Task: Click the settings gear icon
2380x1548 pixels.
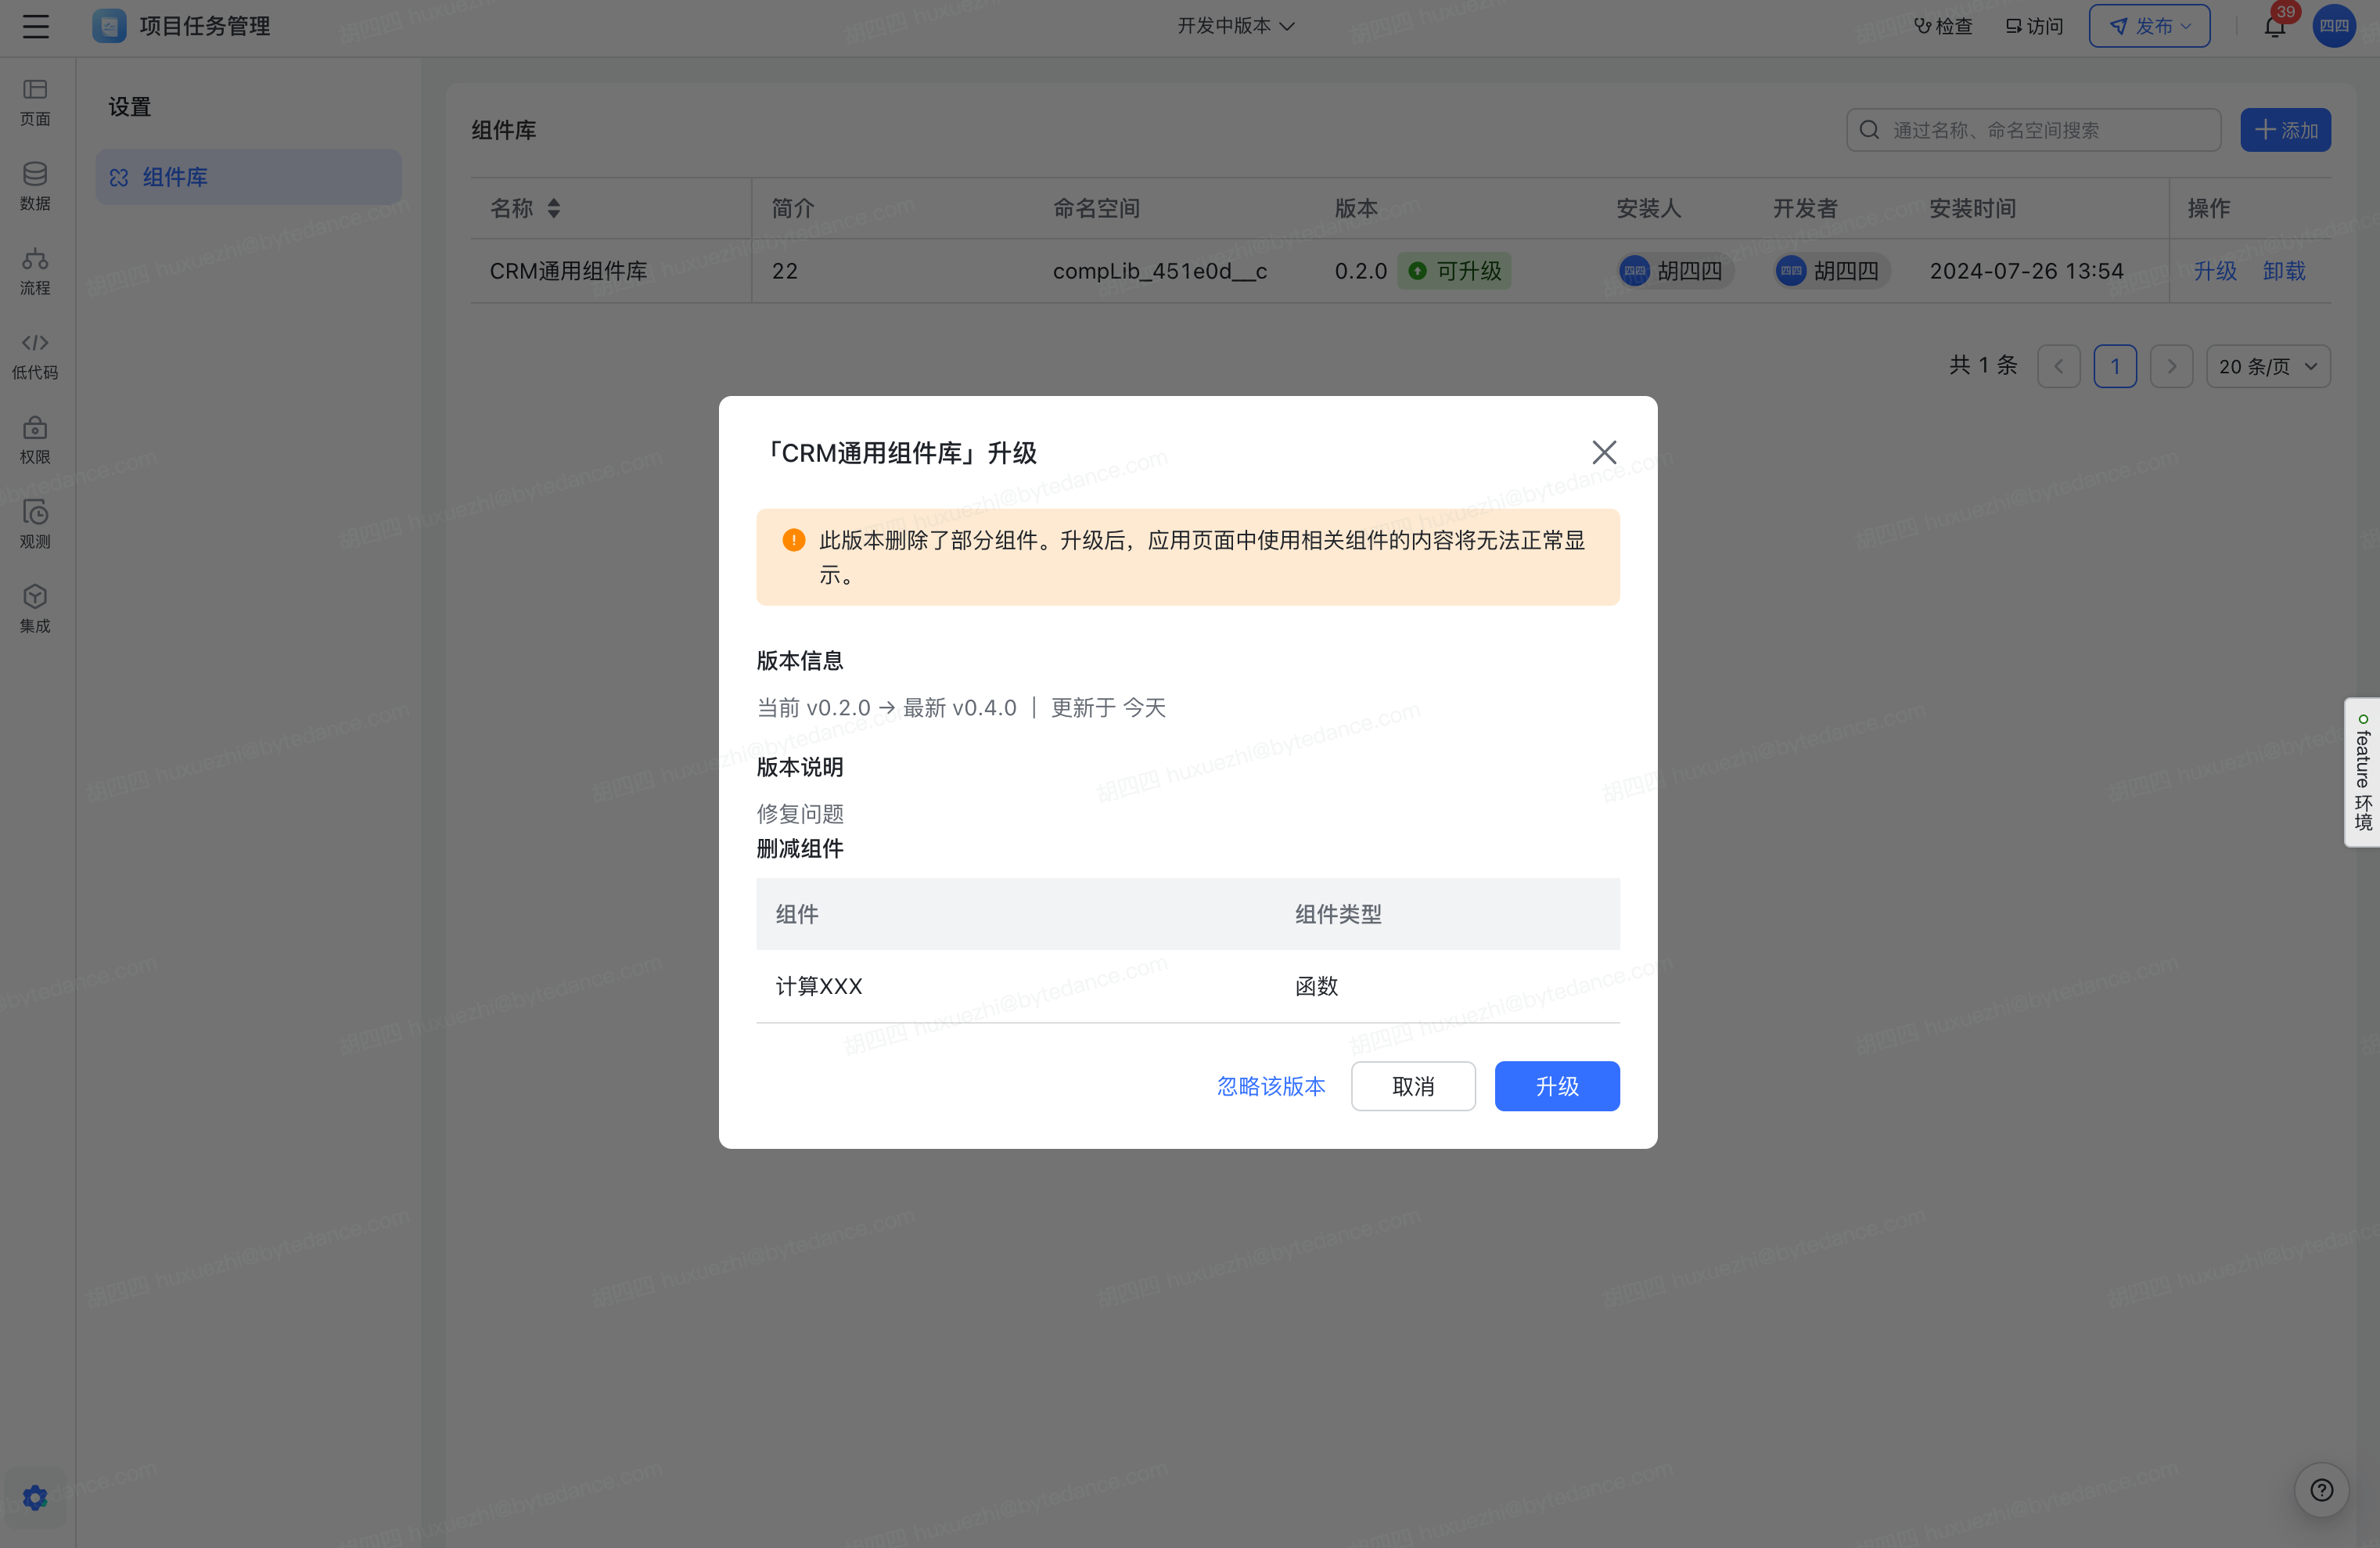Action: 35,1497
